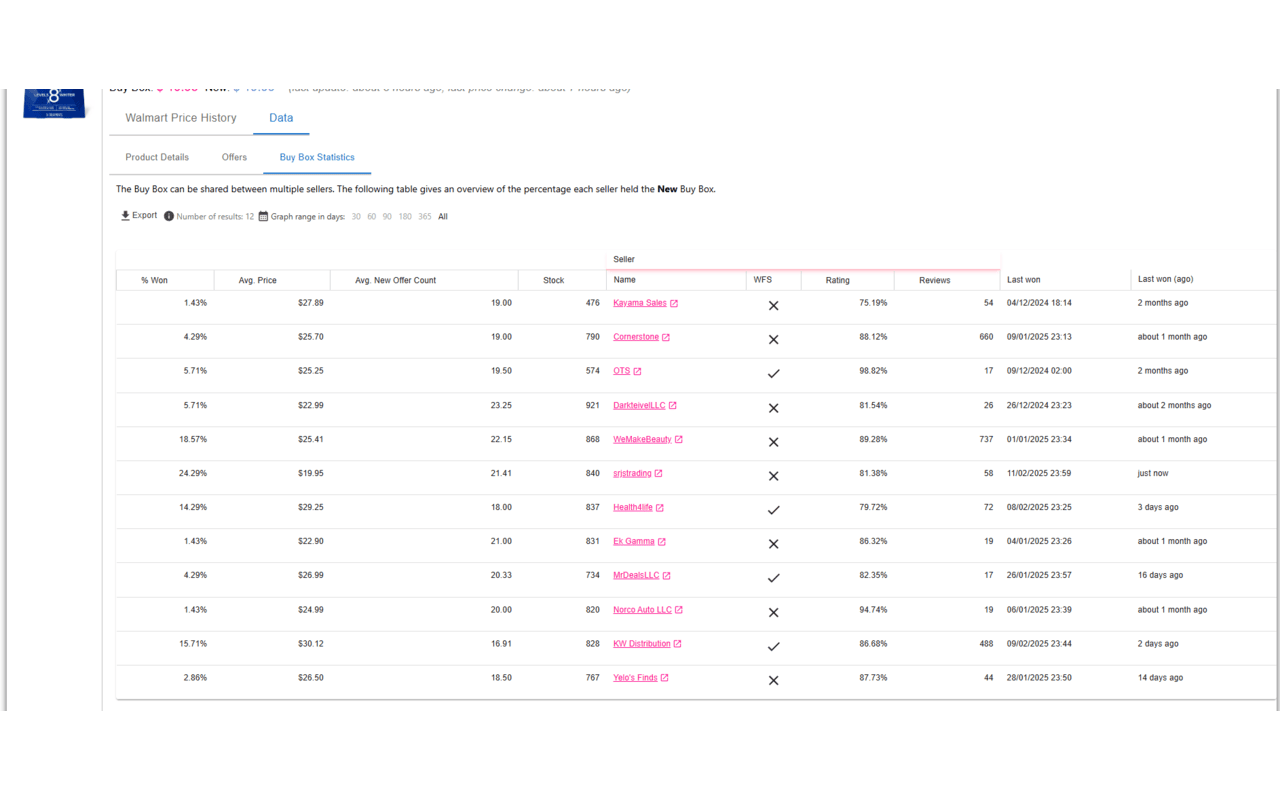Open the srjstrading seller link
The image size is (1280, 800).
(x=632, y=474)
